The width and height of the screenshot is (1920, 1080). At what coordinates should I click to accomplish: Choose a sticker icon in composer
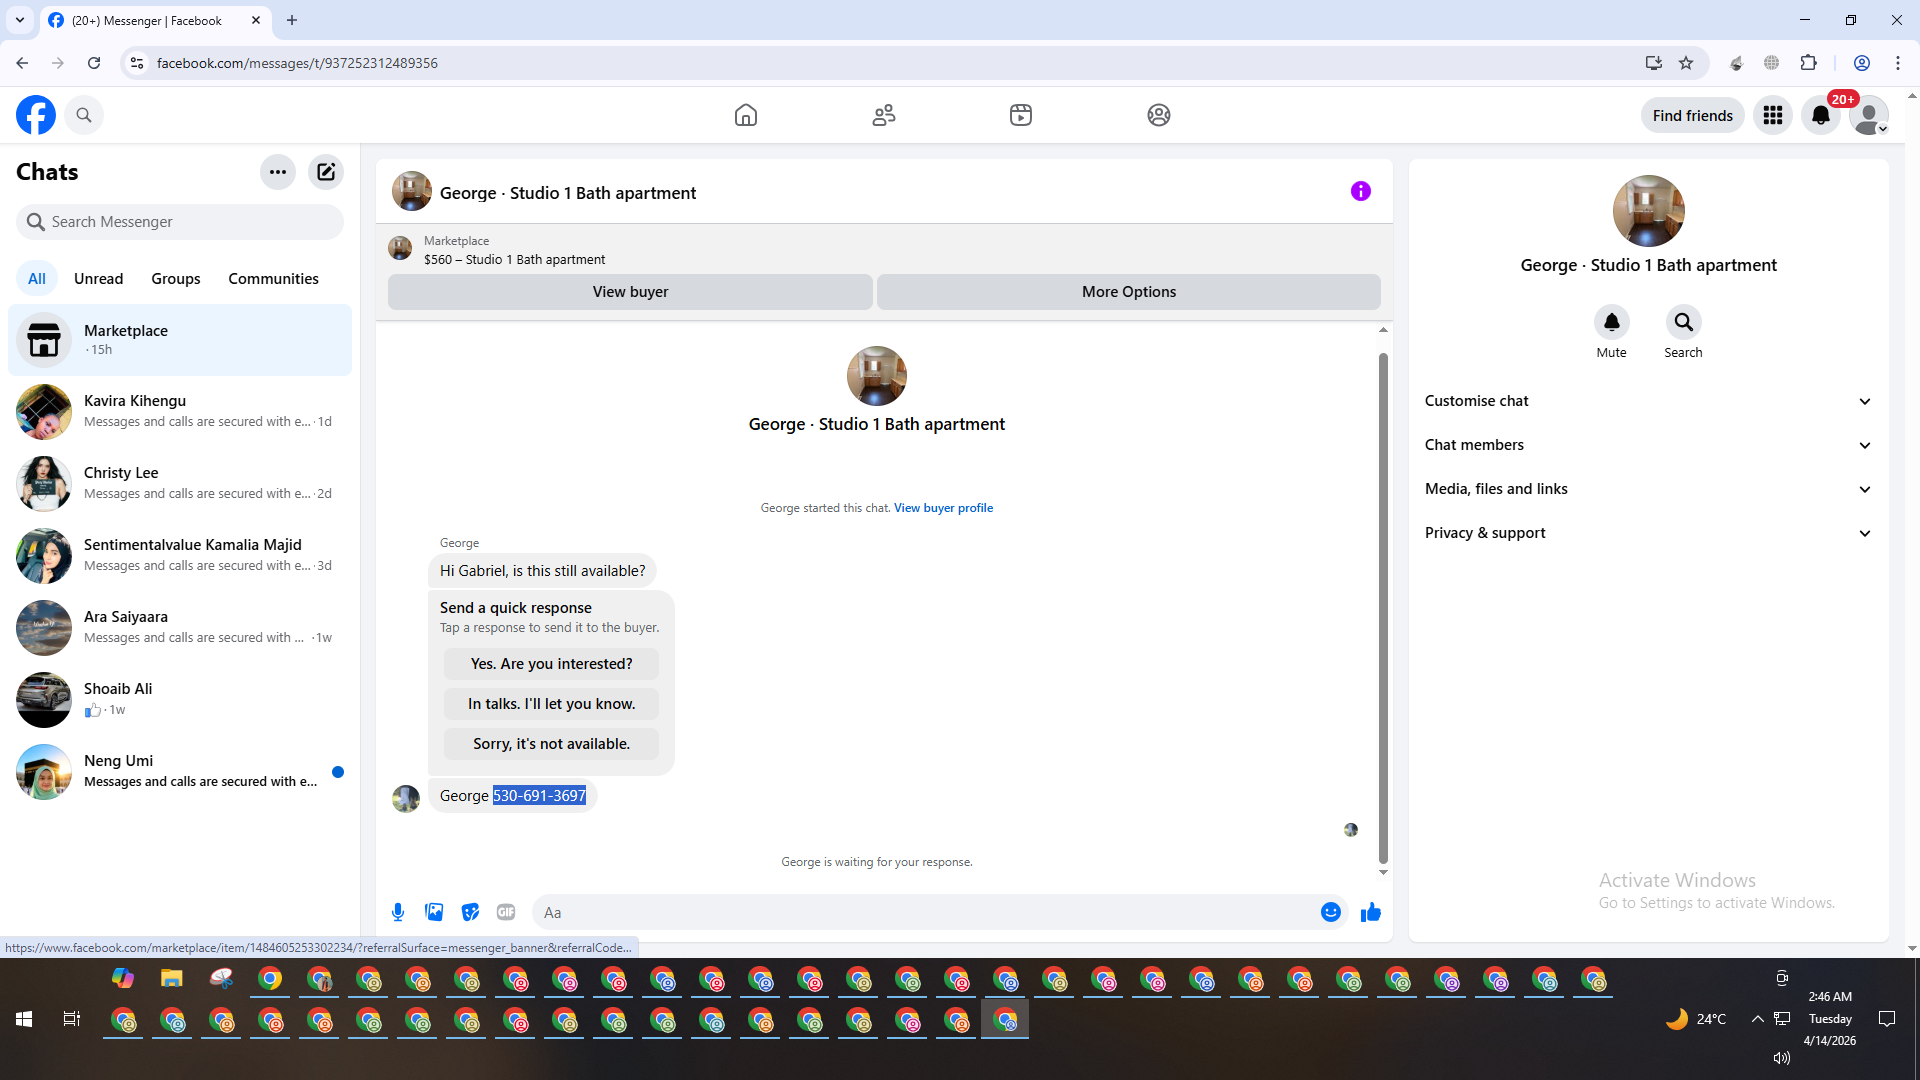[470, 912]
